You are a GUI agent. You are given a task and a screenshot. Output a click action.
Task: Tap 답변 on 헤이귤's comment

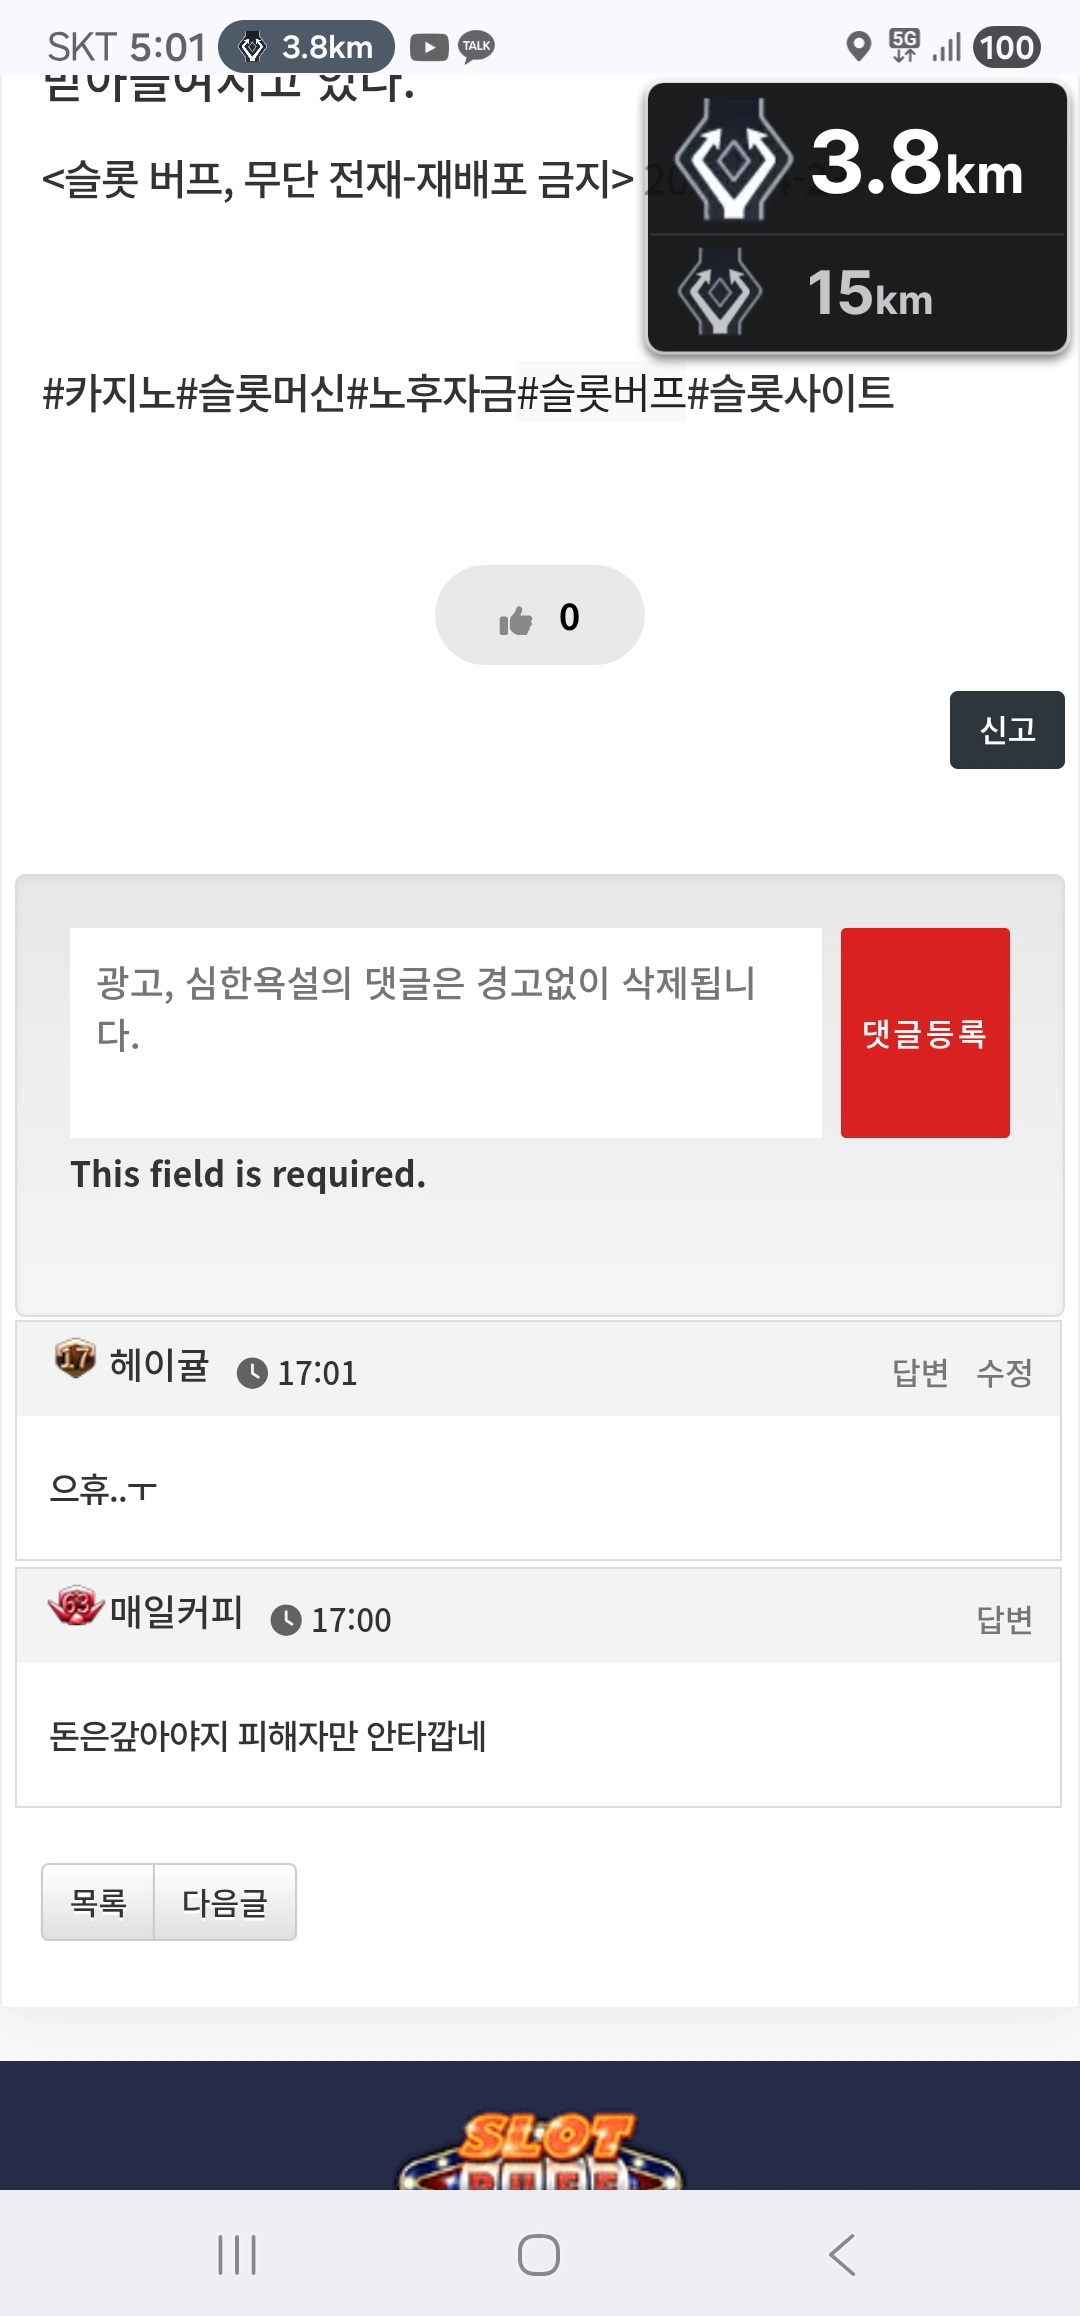coord(920,1372)
